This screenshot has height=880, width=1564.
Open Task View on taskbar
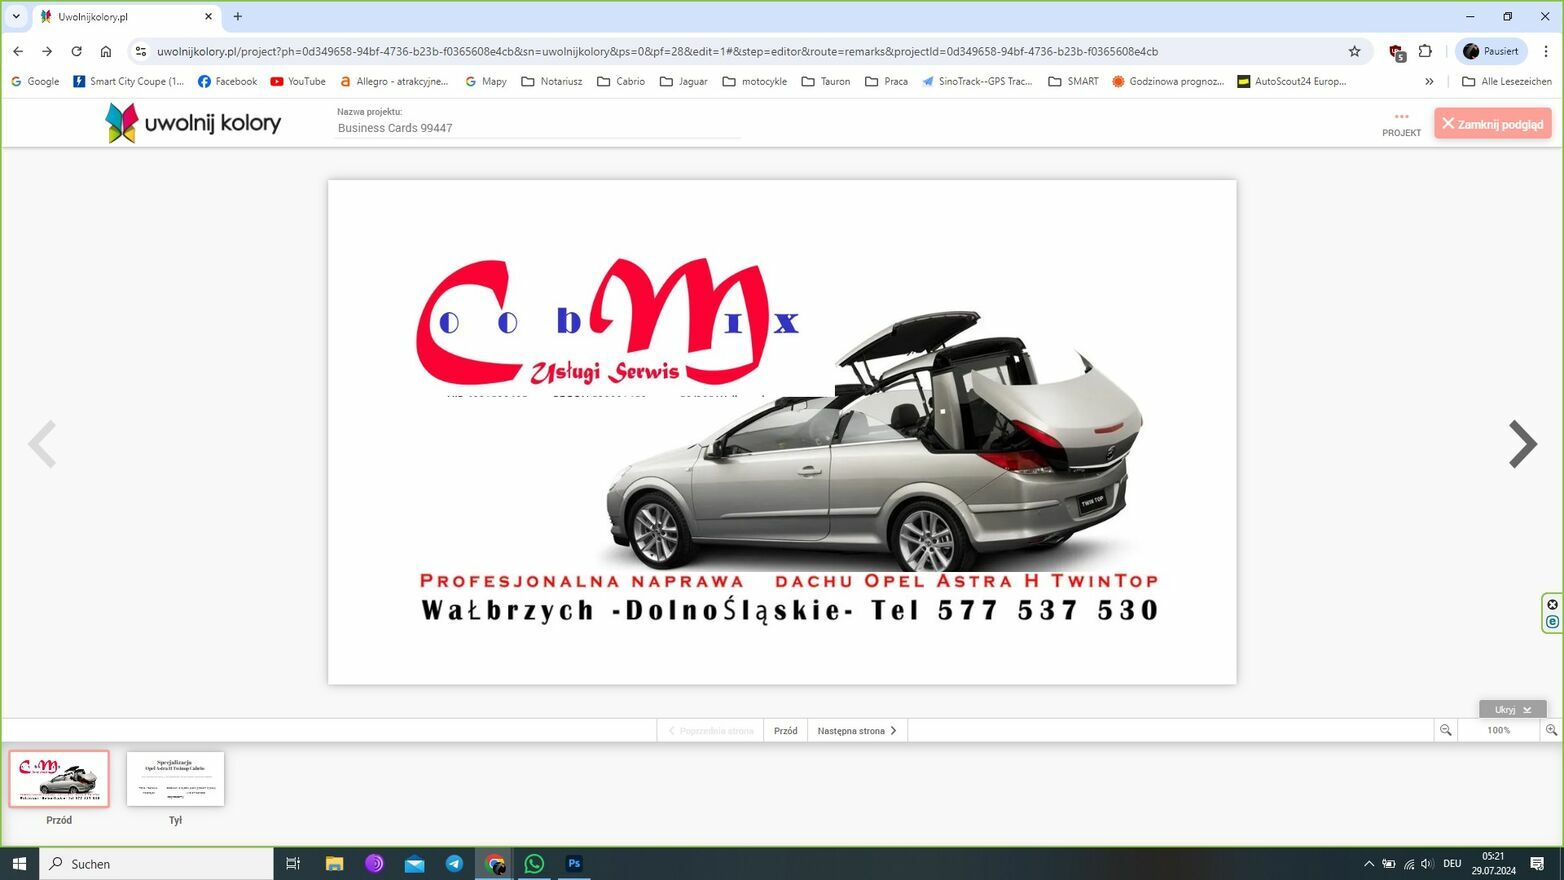tap(293, 863)
